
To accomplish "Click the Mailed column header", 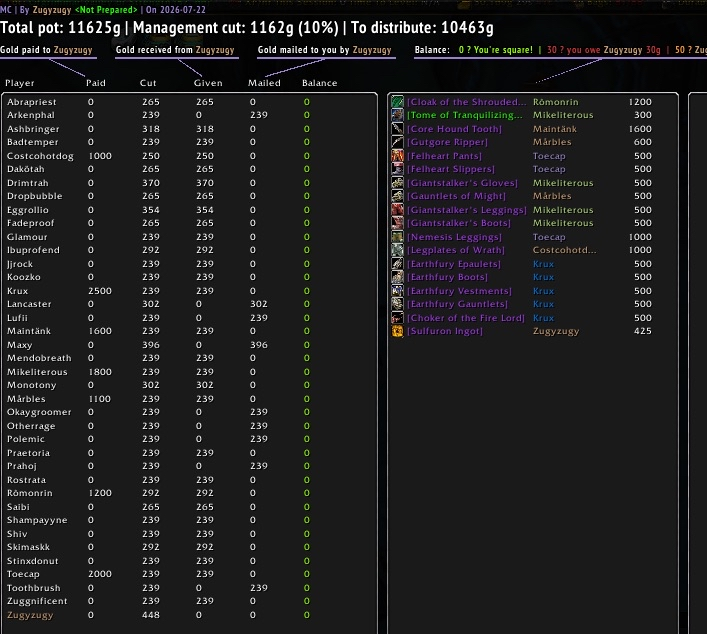I will tap(264, 83).
